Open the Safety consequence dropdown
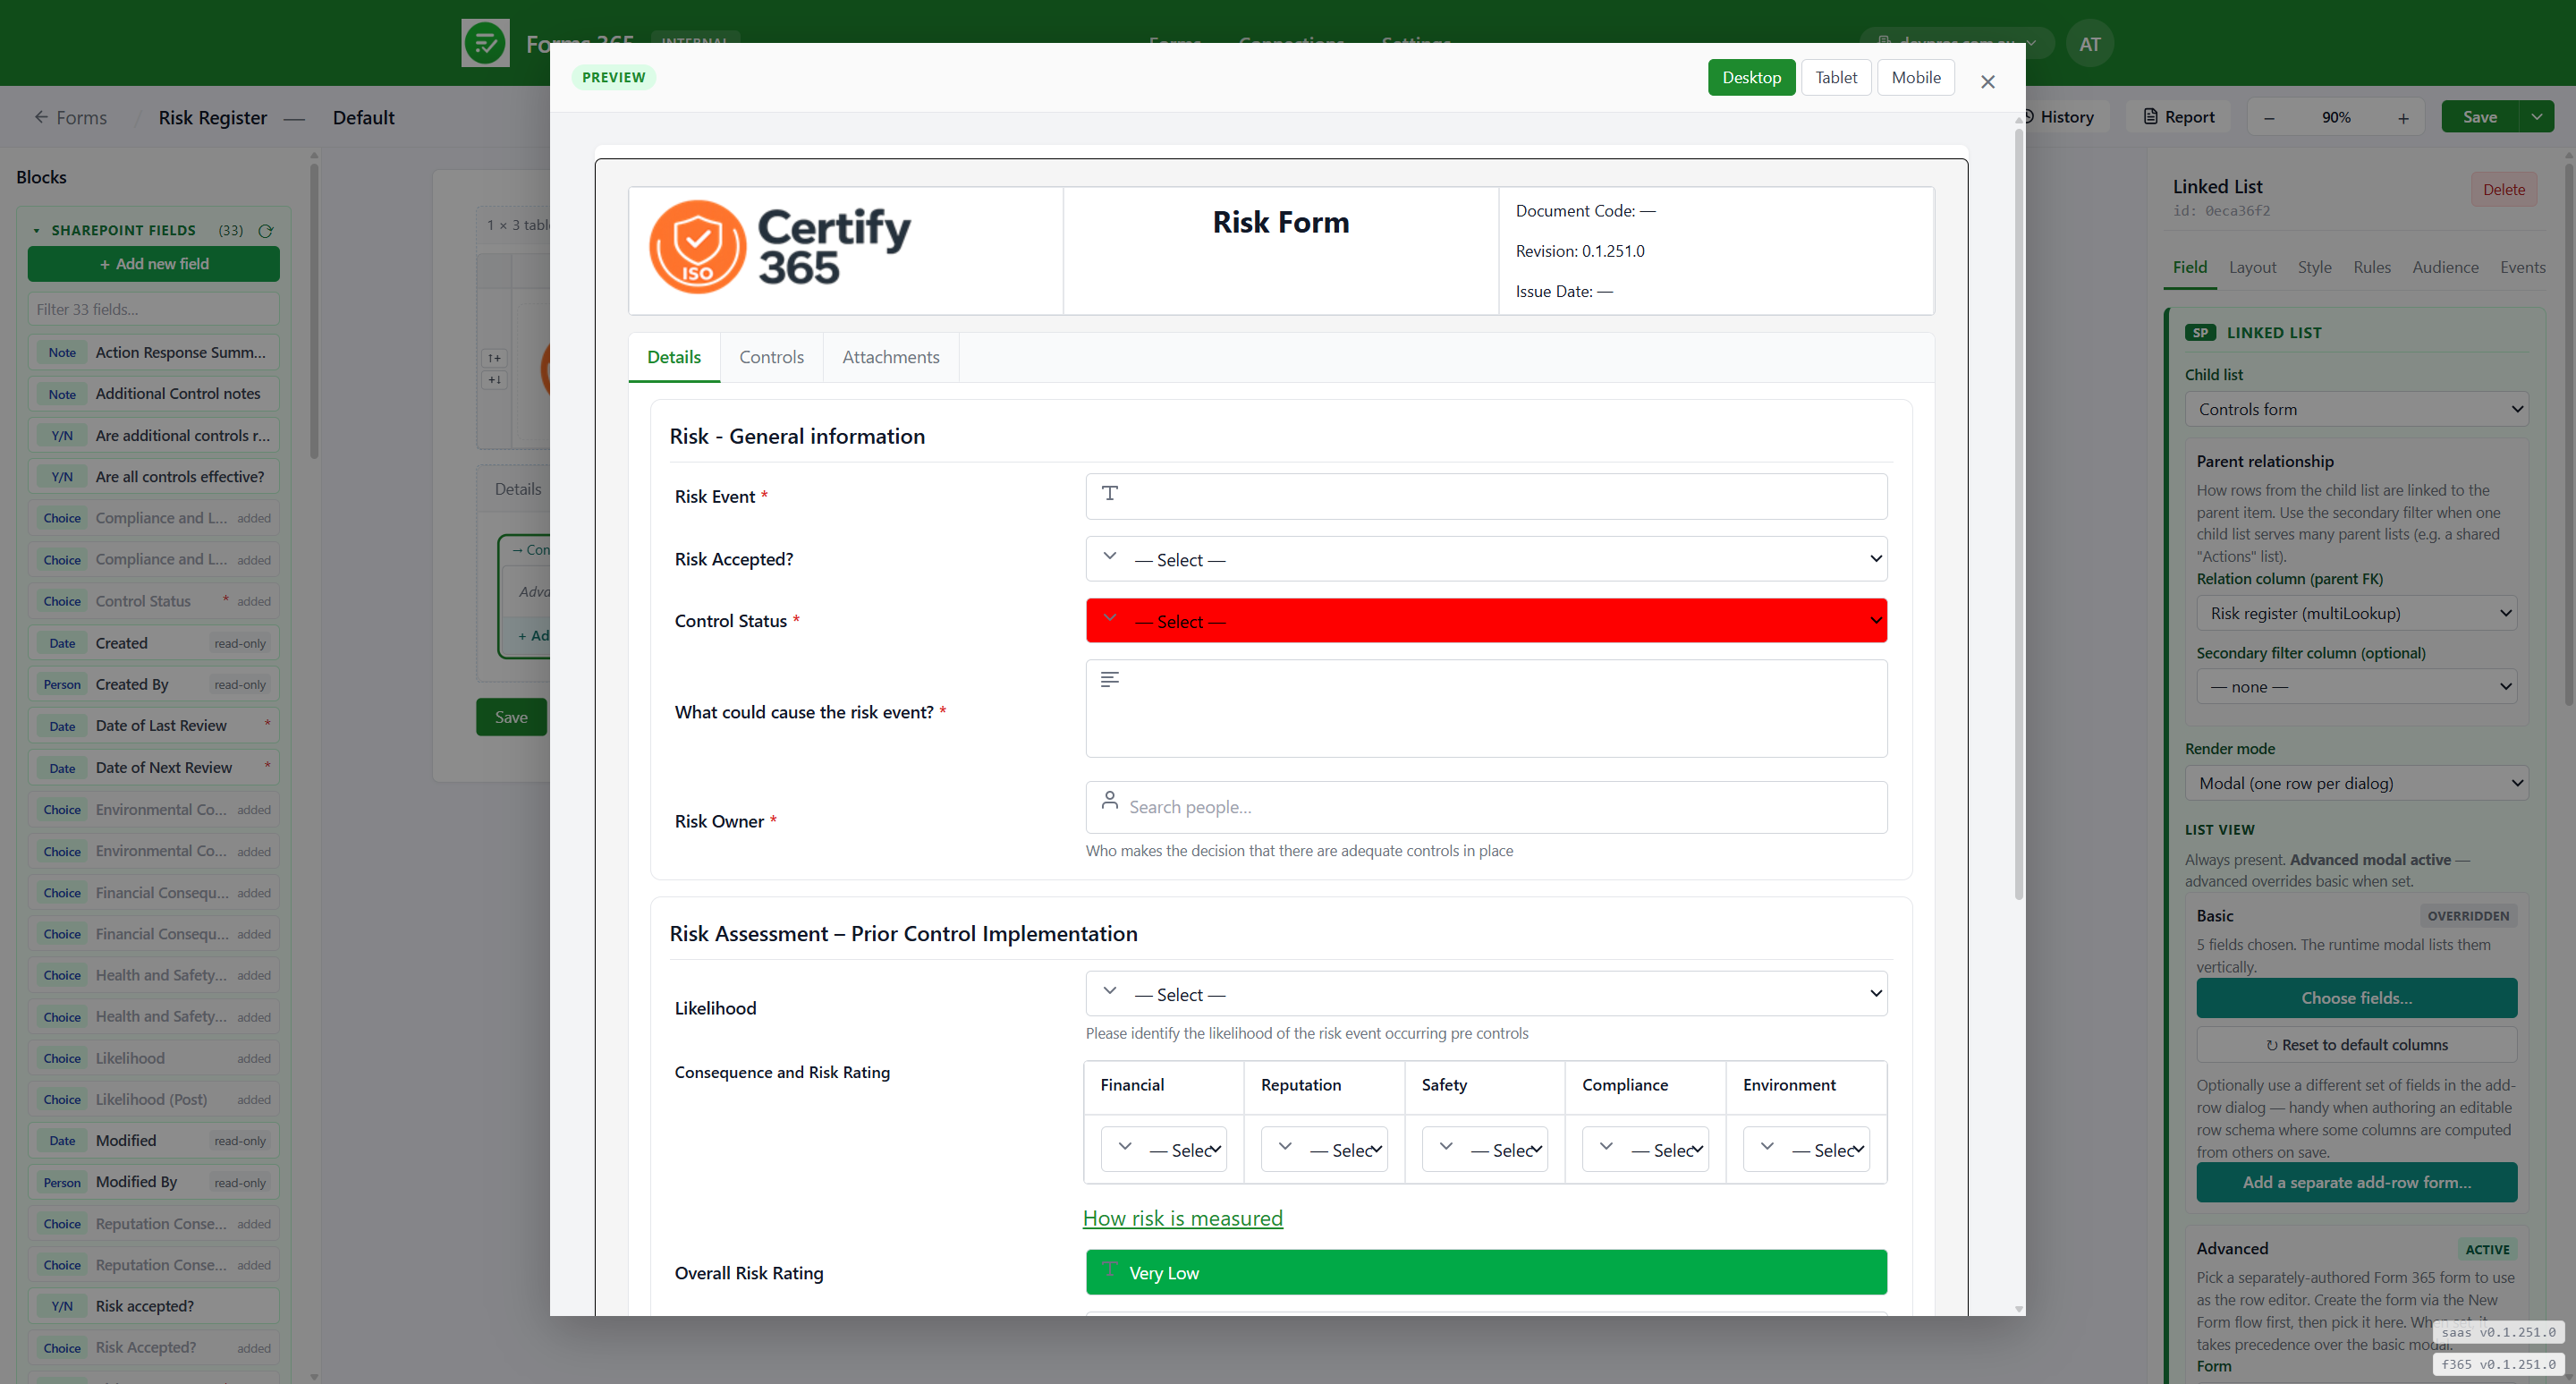Screen dimensions: 2576x1384 coord(1484,1150)
